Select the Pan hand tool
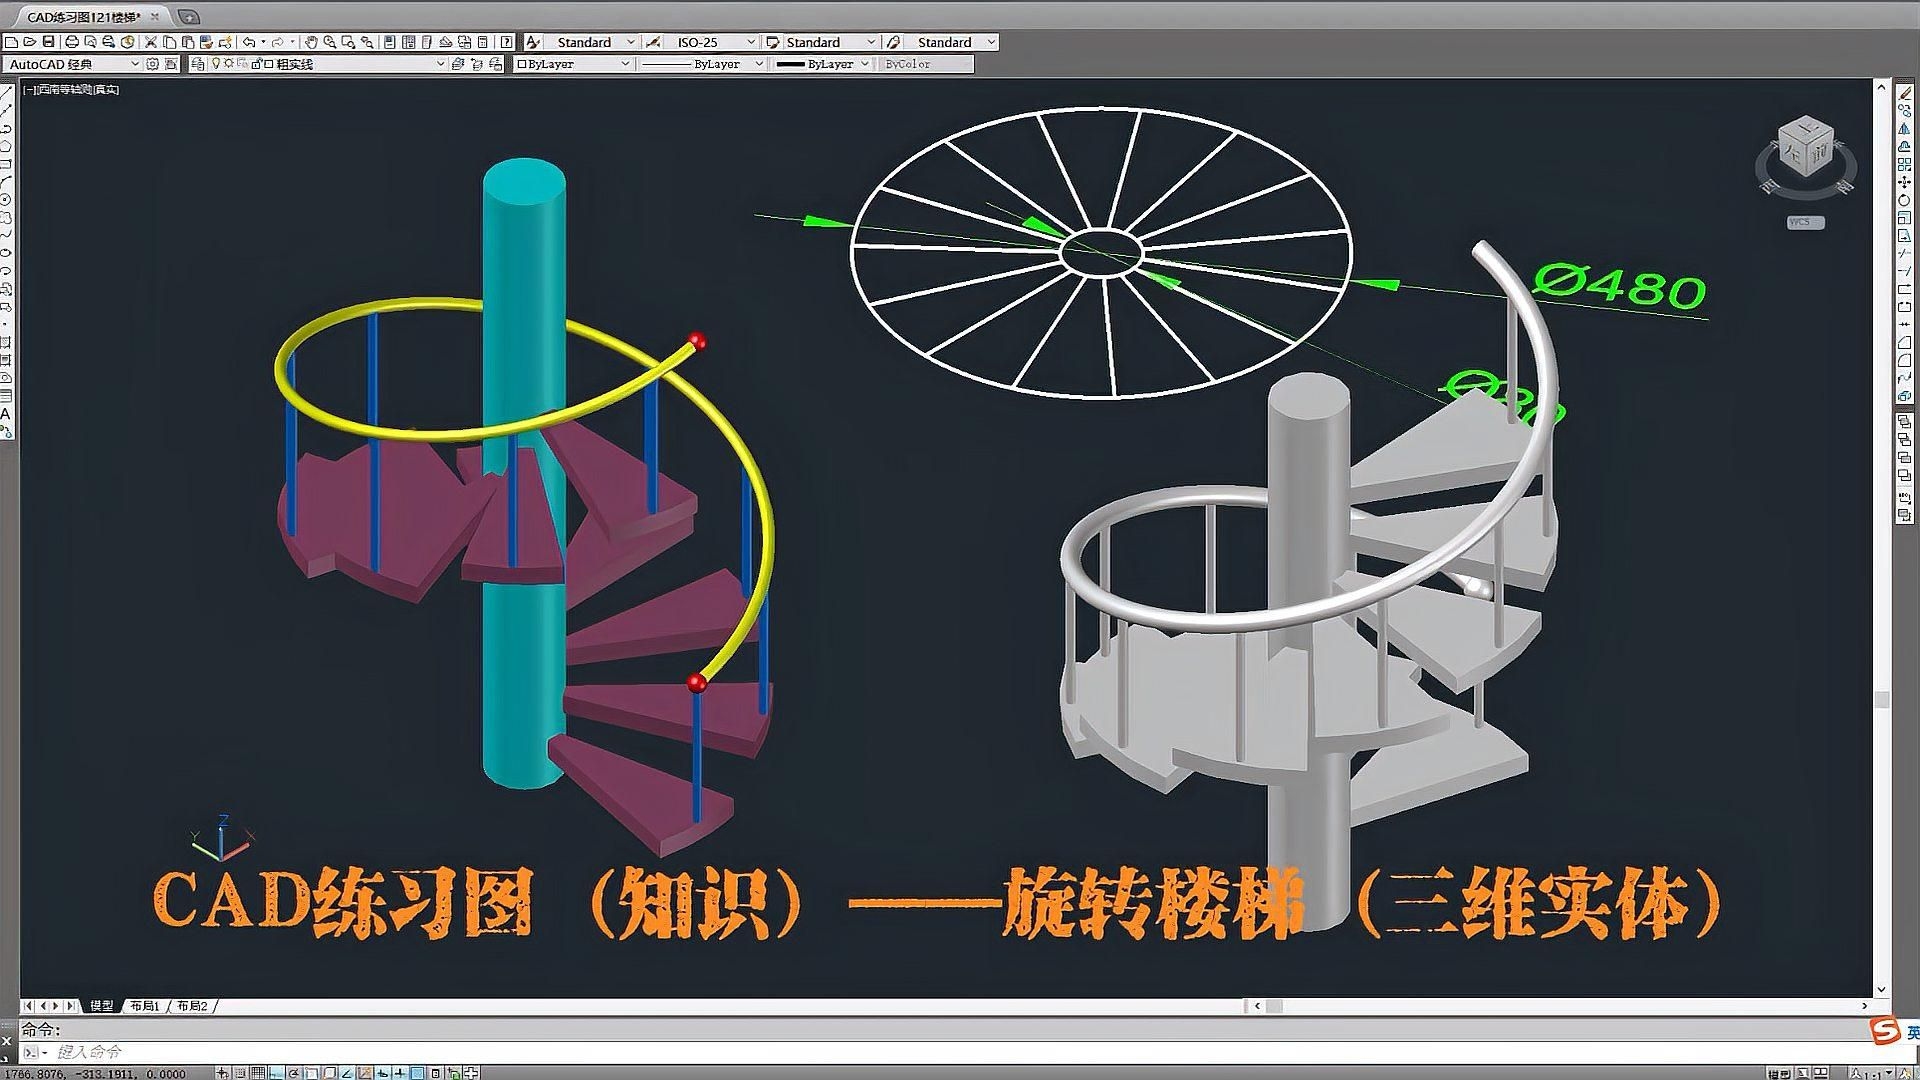The image size is (1920, 1080). [311, 42]
